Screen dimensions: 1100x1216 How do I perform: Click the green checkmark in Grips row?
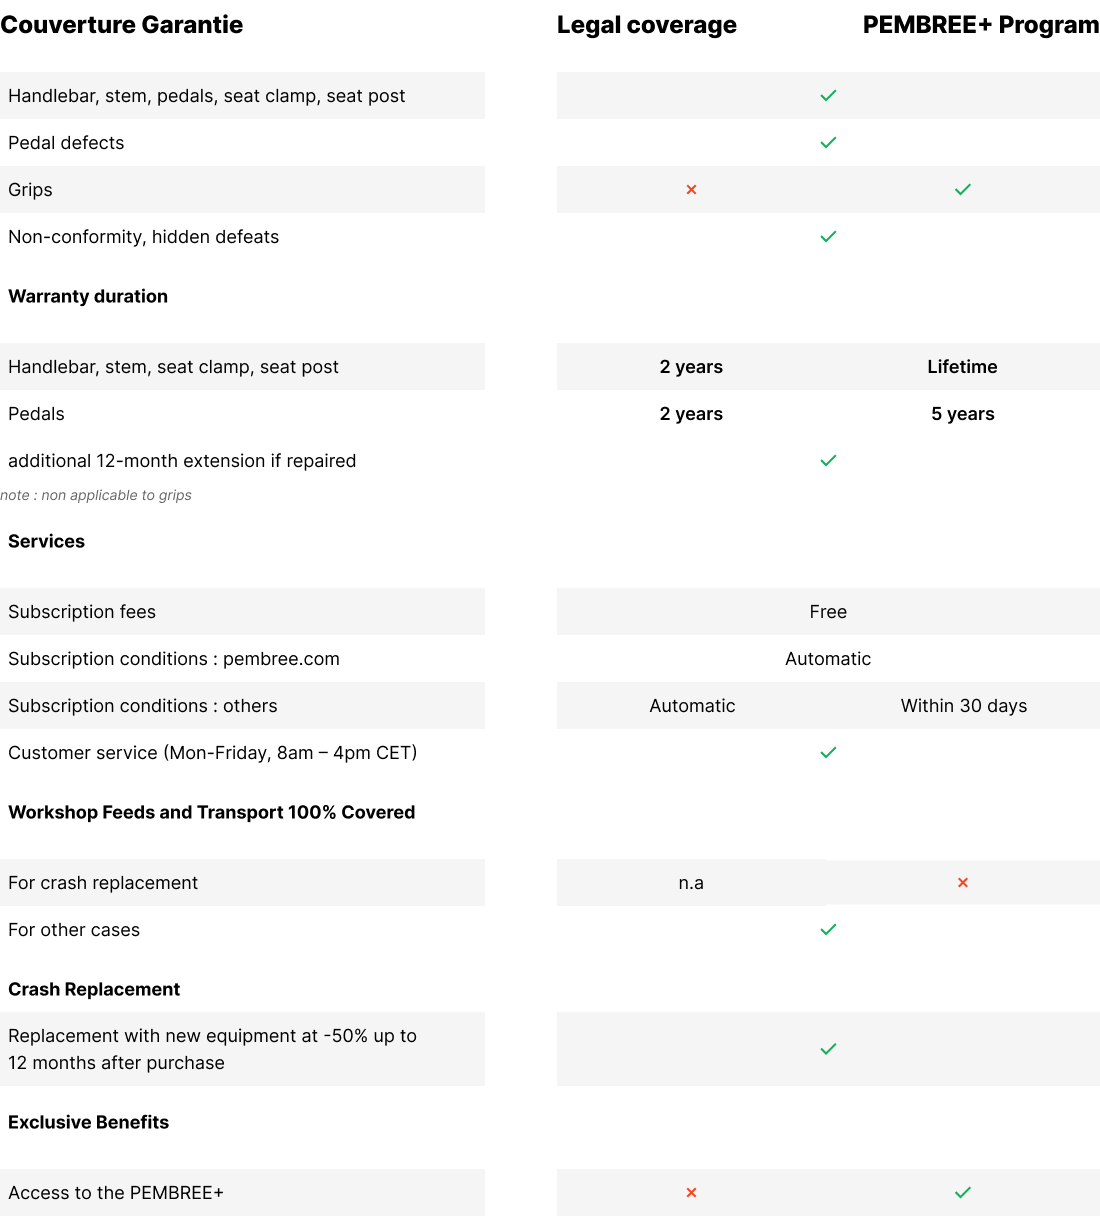tap(963, 190)
